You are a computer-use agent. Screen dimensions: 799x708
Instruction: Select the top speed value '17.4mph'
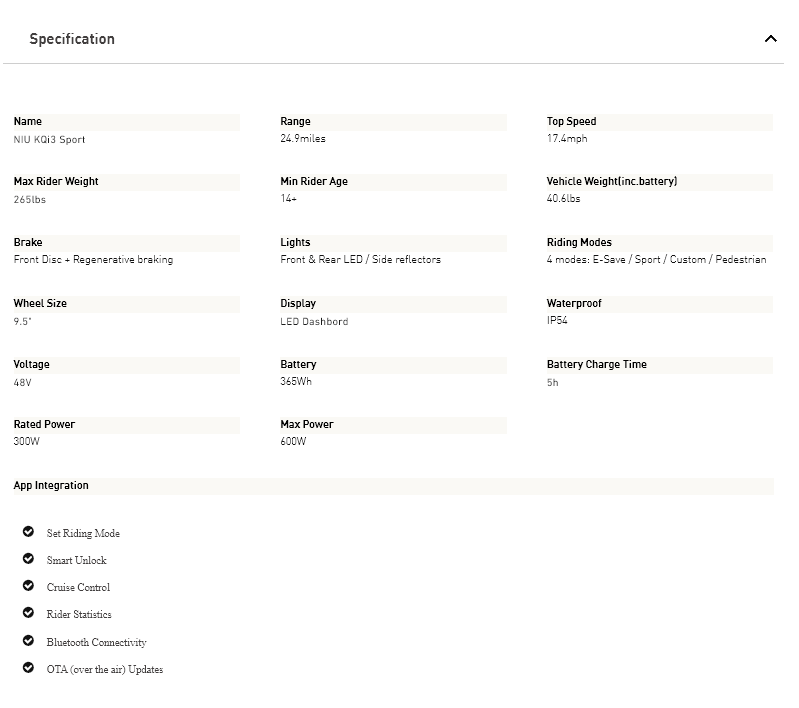tap(567, 139)
